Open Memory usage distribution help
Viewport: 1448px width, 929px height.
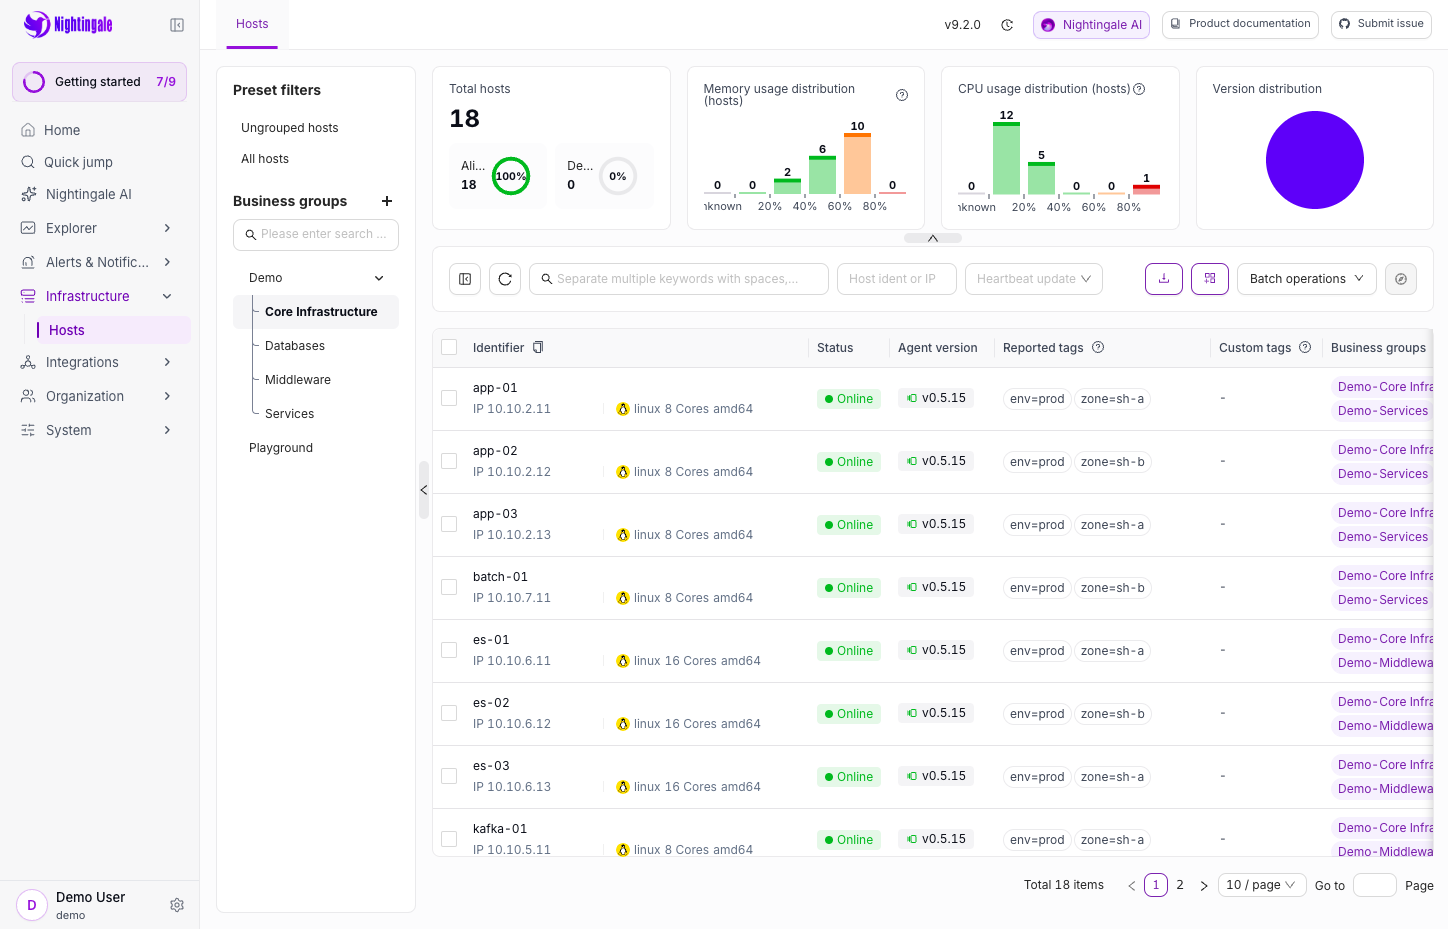[x=902, y=95]
